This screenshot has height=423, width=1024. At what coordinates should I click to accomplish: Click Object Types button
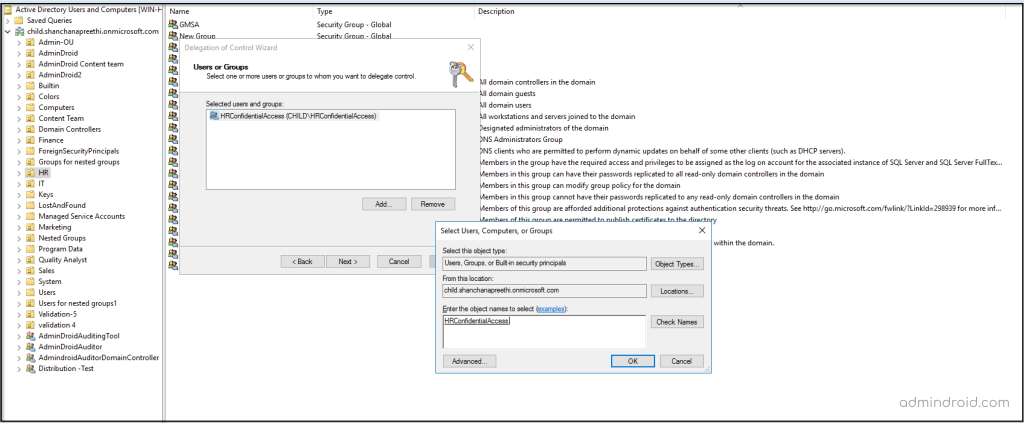point(678,264)
